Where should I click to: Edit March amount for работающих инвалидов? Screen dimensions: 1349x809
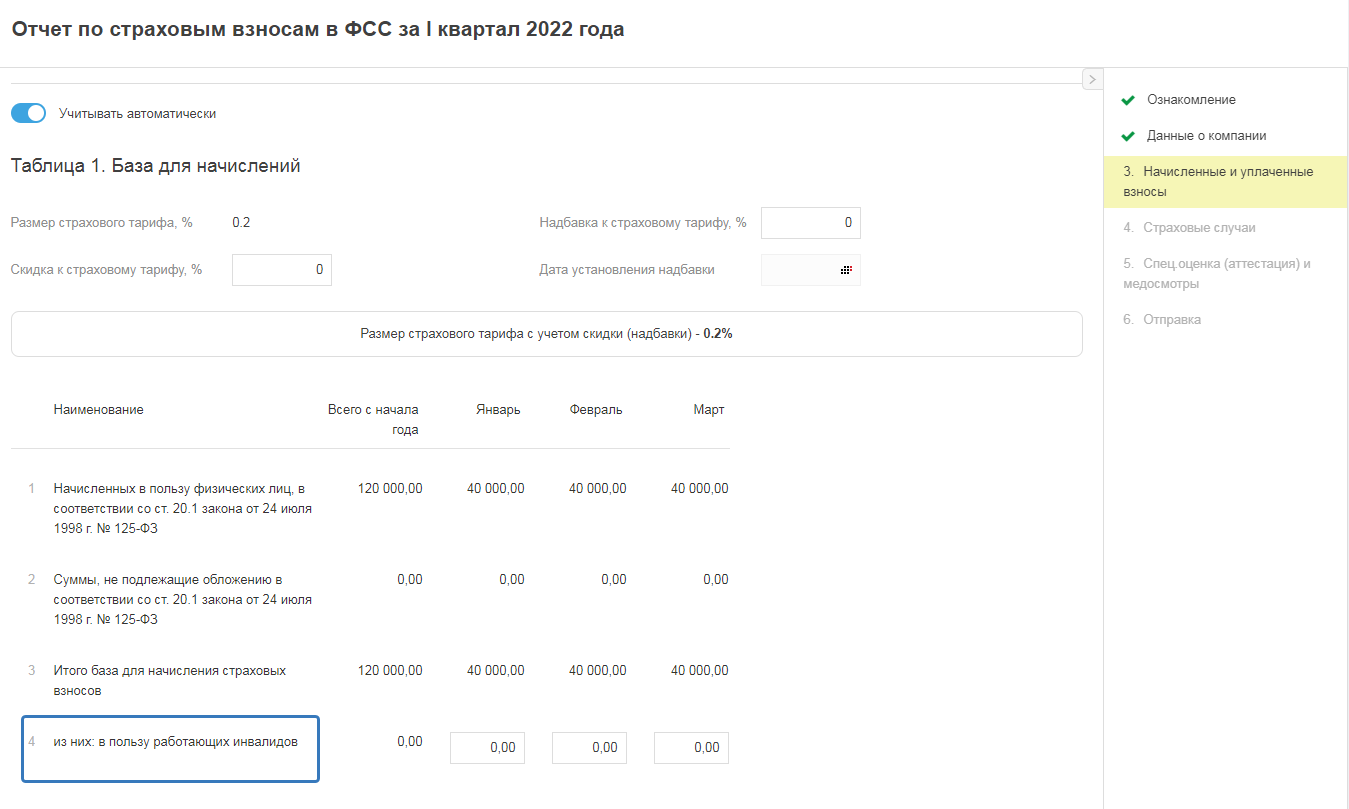click(x=691, y=748)
